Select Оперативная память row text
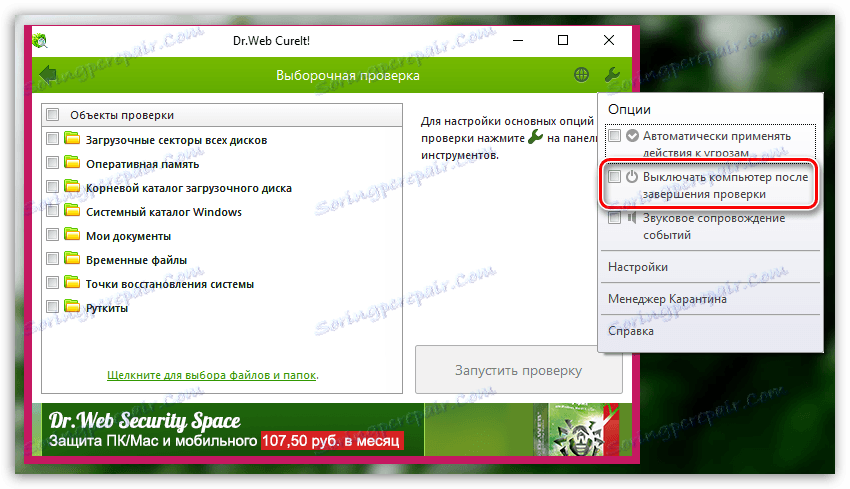Screen dimensions: 850x489 [143, 164]
